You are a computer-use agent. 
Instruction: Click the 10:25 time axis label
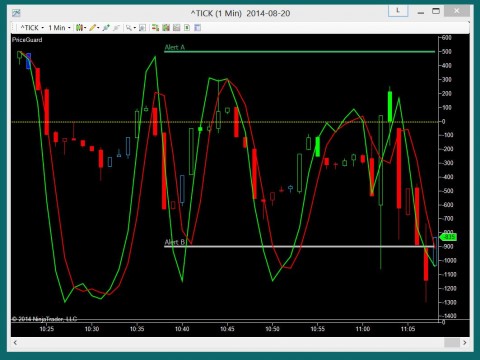[47, 329]
